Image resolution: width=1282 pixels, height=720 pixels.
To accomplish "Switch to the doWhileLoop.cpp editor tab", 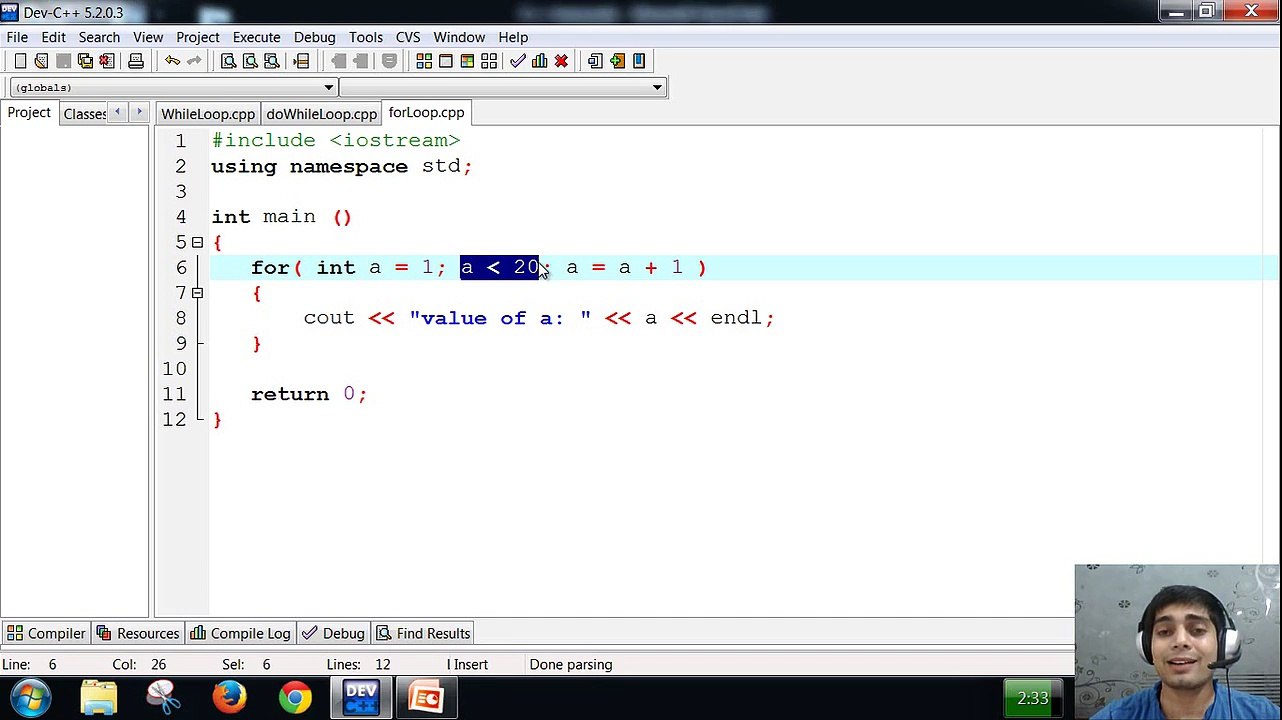I will pyautogui.click(x=321, y=114).
